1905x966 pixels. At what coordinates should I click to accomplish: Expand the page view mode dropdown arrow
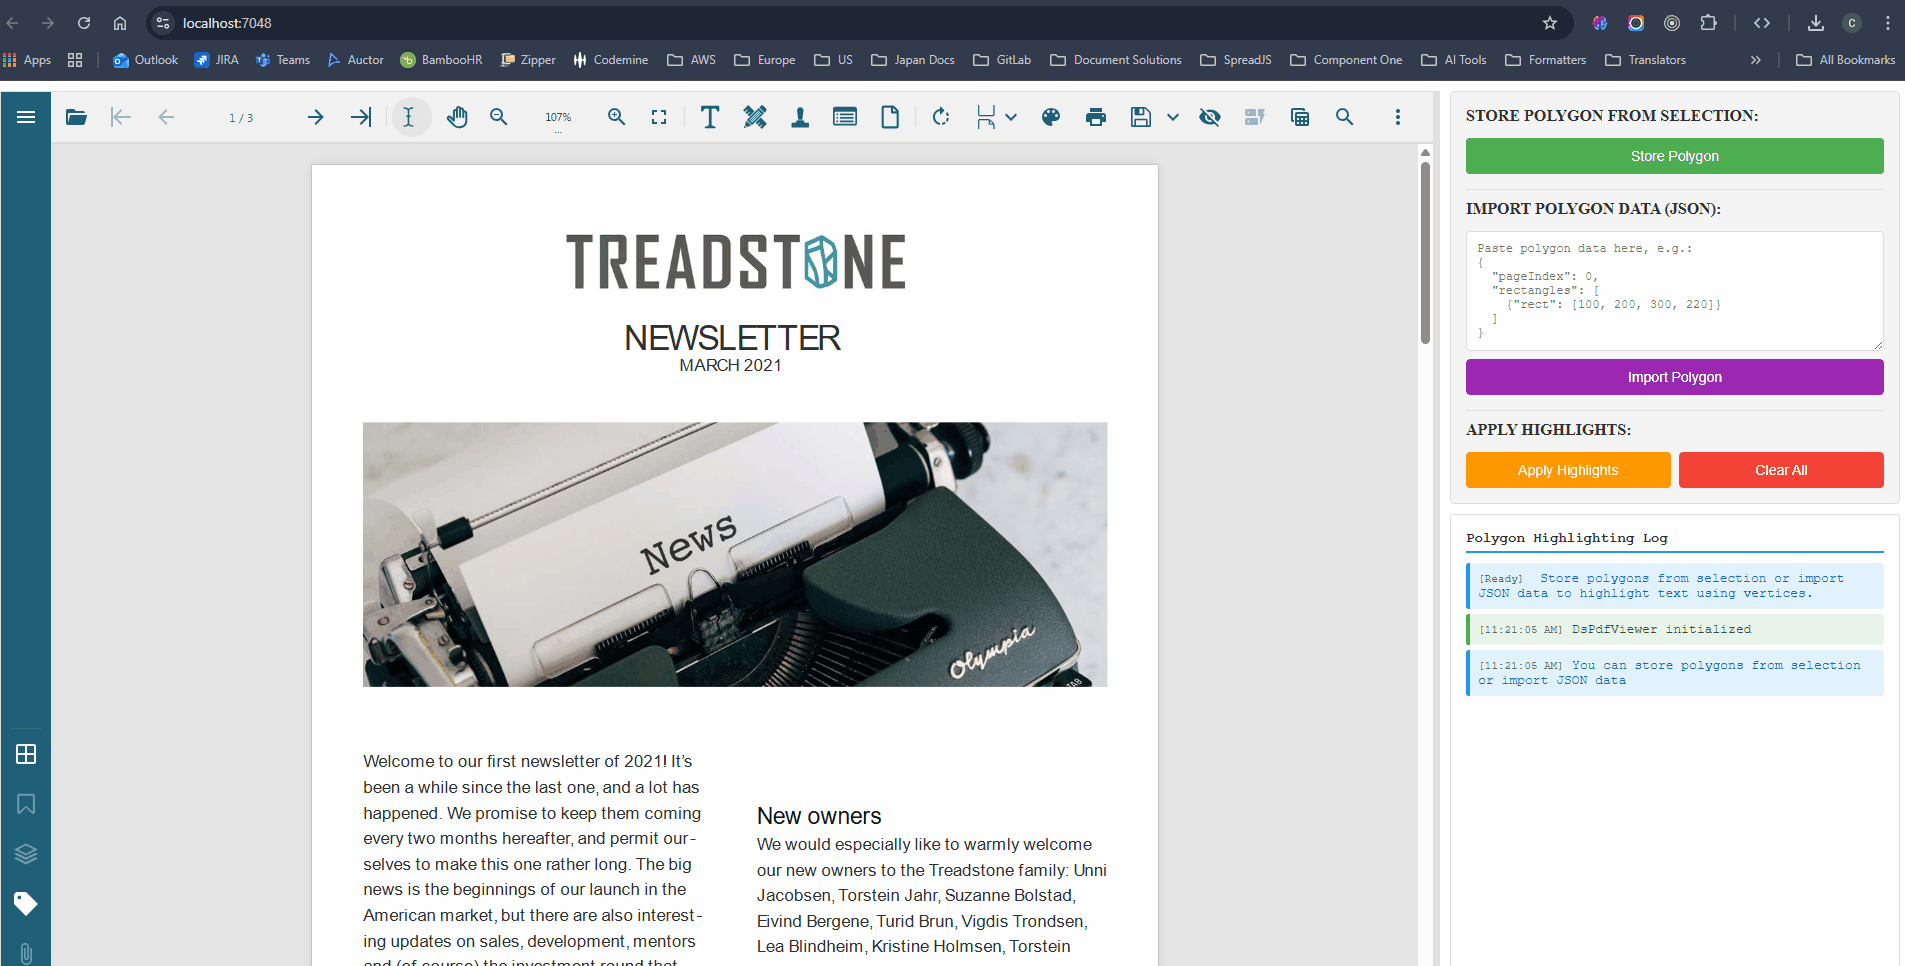pos(1012,117)
